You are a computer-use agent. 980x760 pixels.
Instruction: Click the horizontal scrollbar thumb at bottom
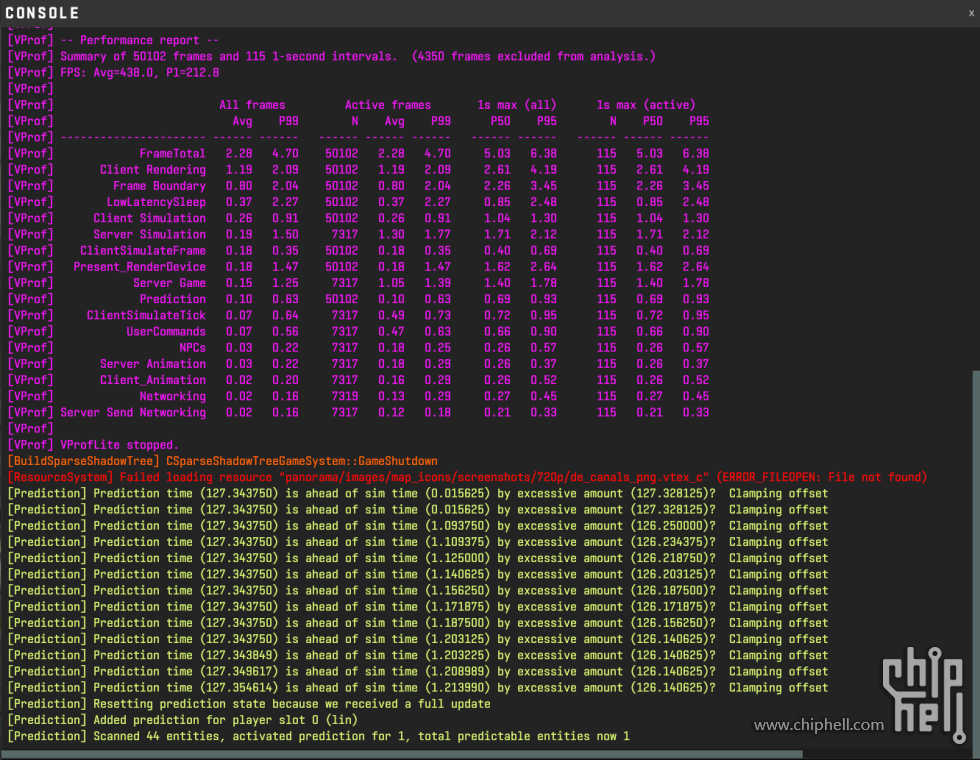[400, 754]
